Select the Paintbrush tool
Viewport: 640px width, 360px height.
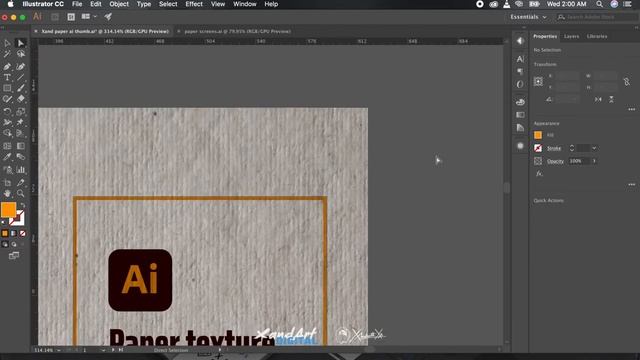click(x=20, y=88)
